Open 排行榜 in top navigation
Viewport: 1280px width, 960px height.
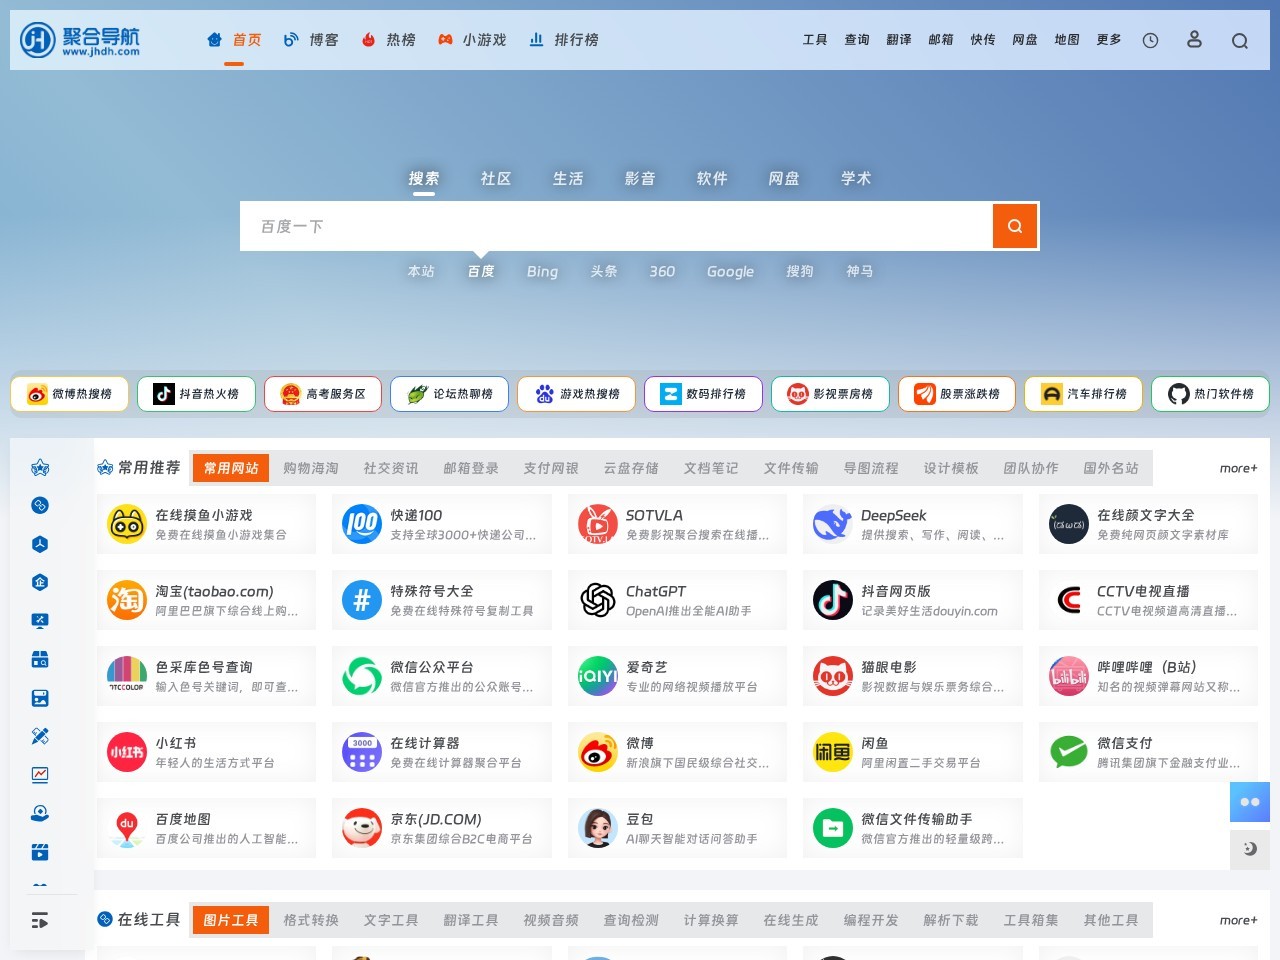(564, 40)
